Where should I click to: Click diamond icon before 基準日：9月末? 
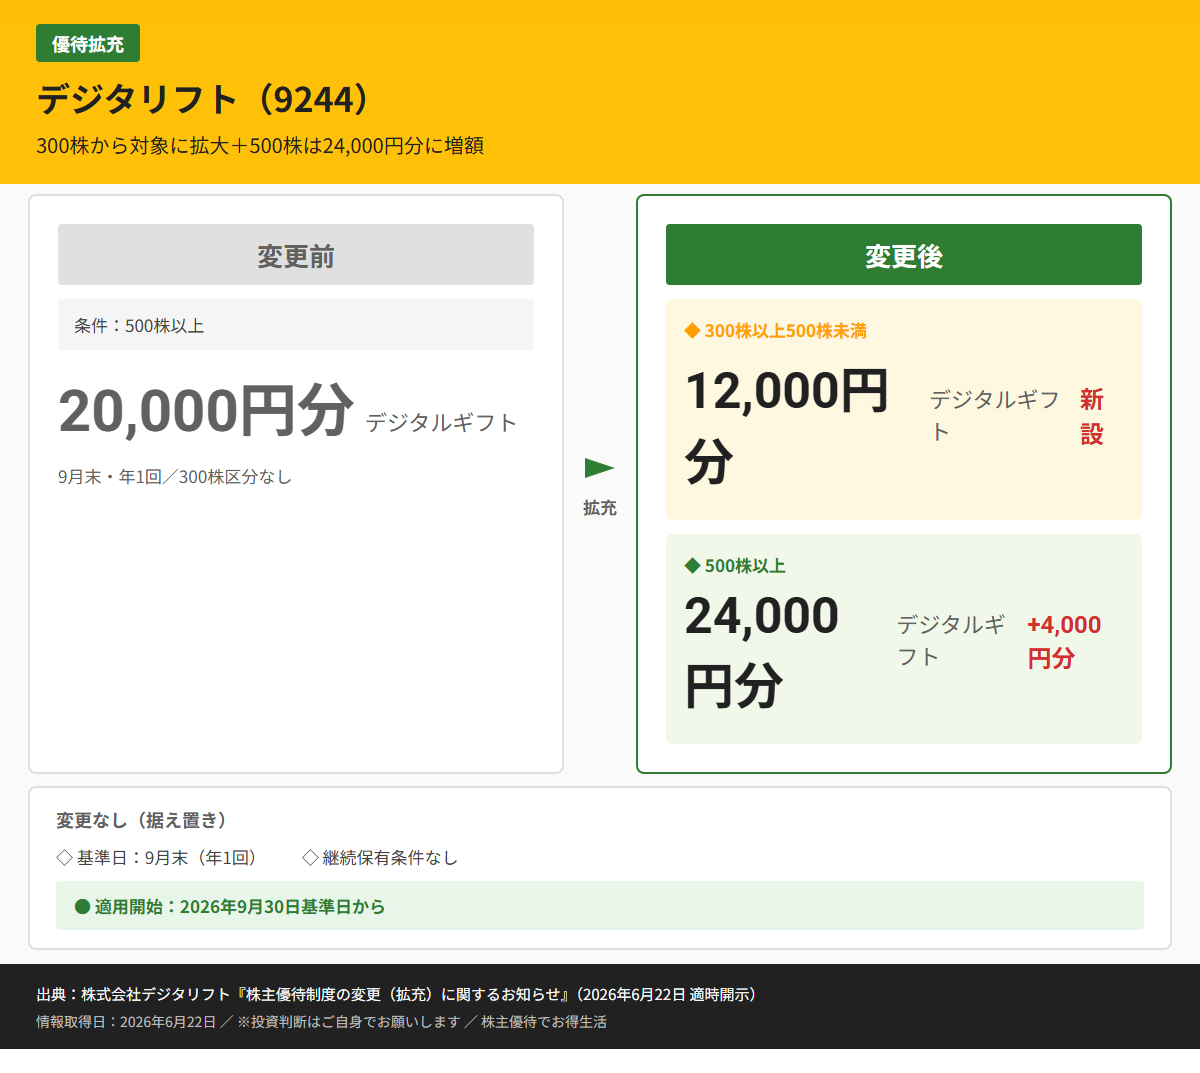point(65,858)
